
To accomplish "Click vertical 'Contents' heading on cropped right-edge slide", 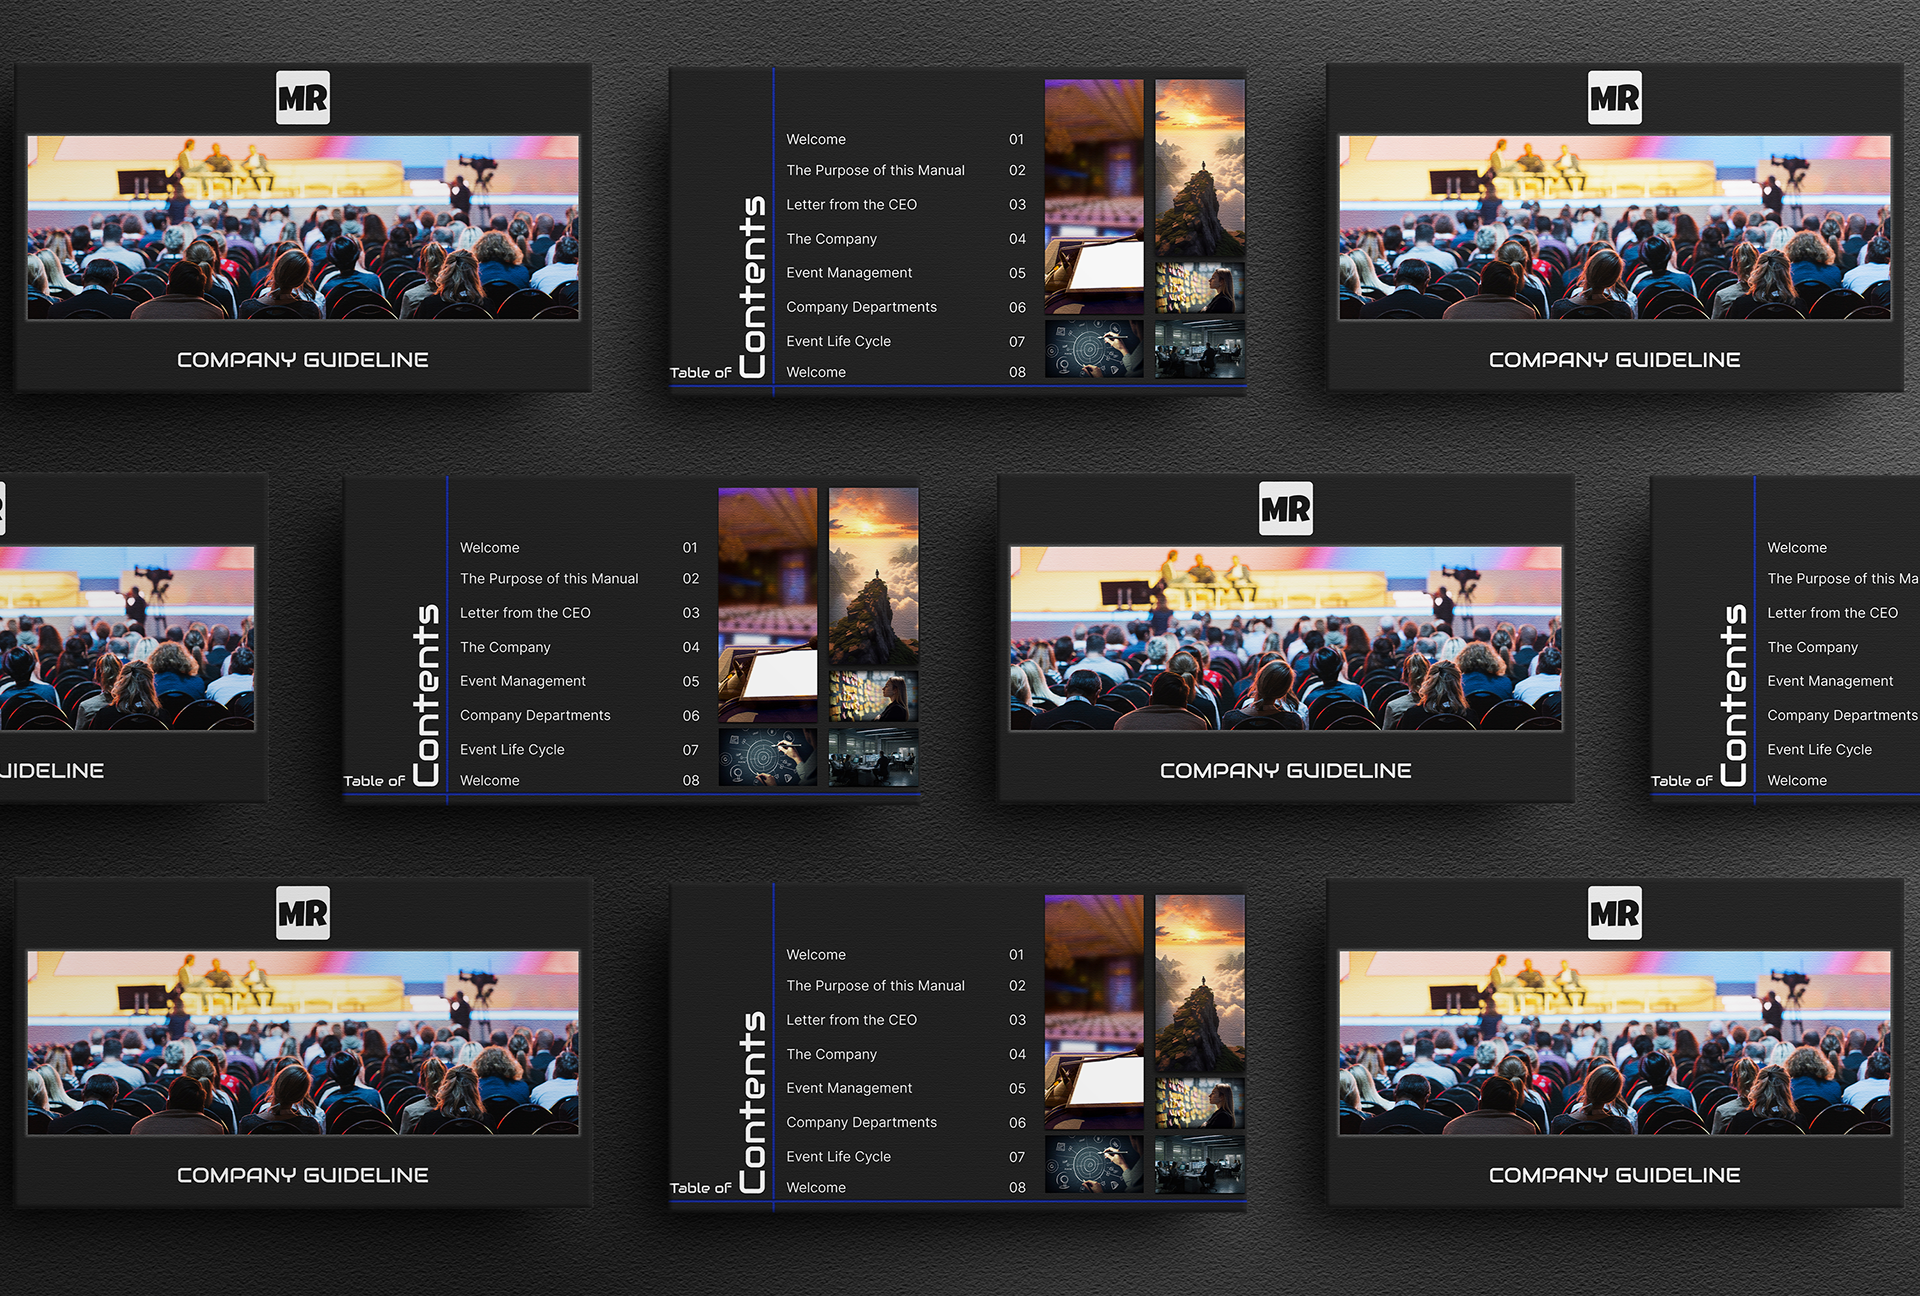I will [x=1734, y=695].
